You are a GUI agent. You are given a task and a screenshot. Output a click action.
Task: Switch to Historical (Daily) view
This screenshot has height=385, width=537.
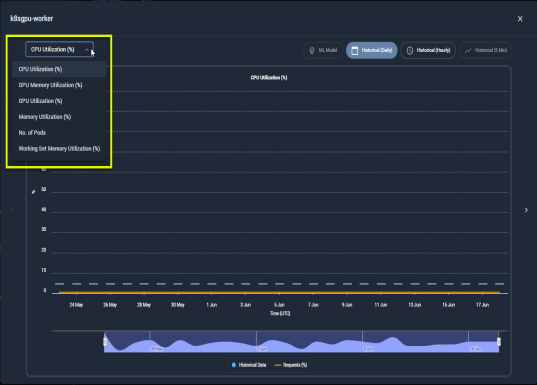(372, 50)
